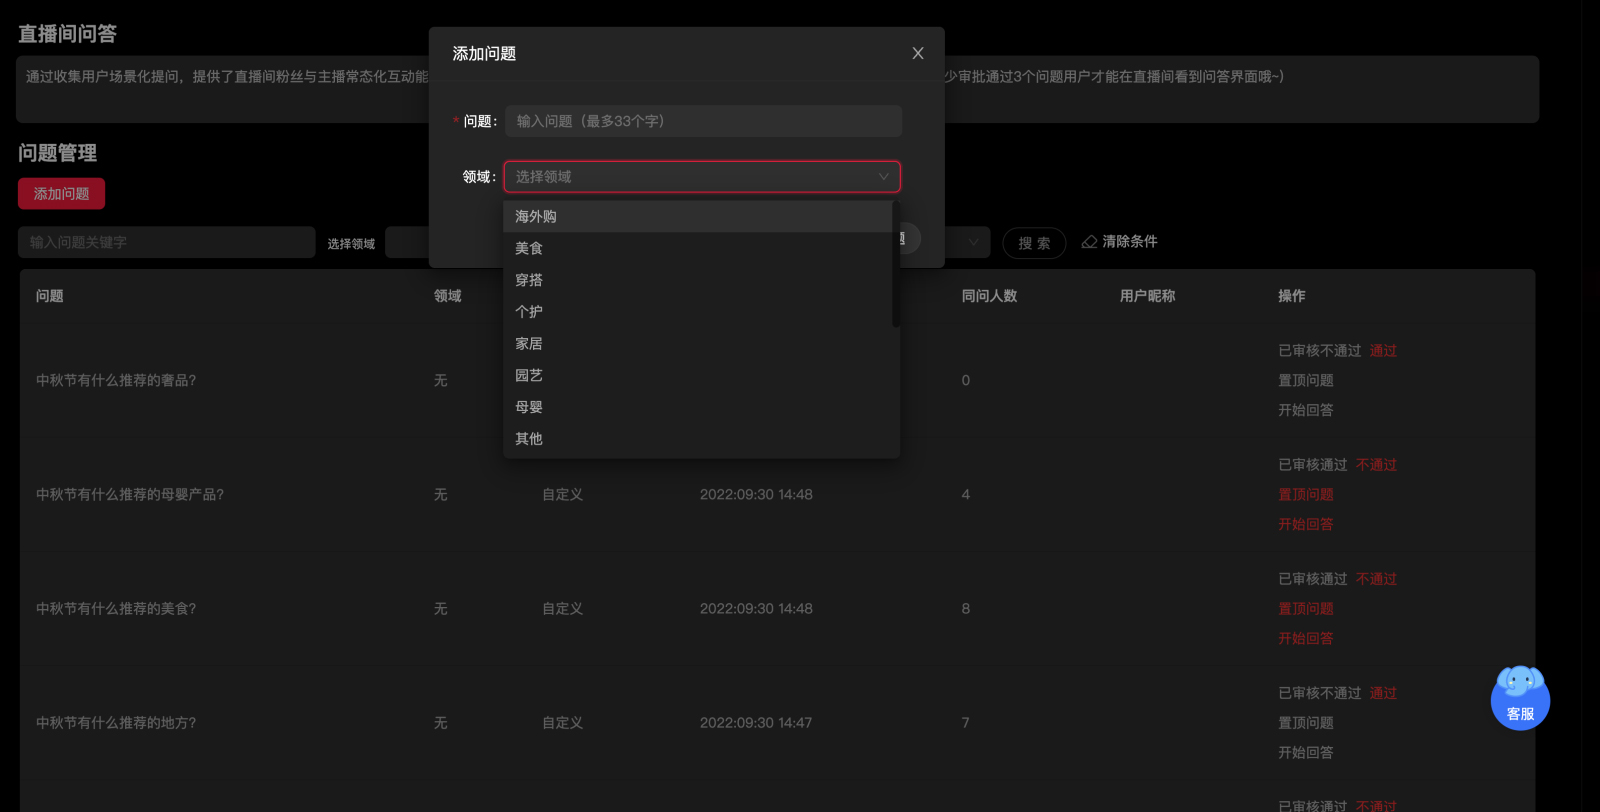Click question text 中秋节有什么推荐的奢品?
Viewport: 1600px width, 812px height.
click(116, 381)
